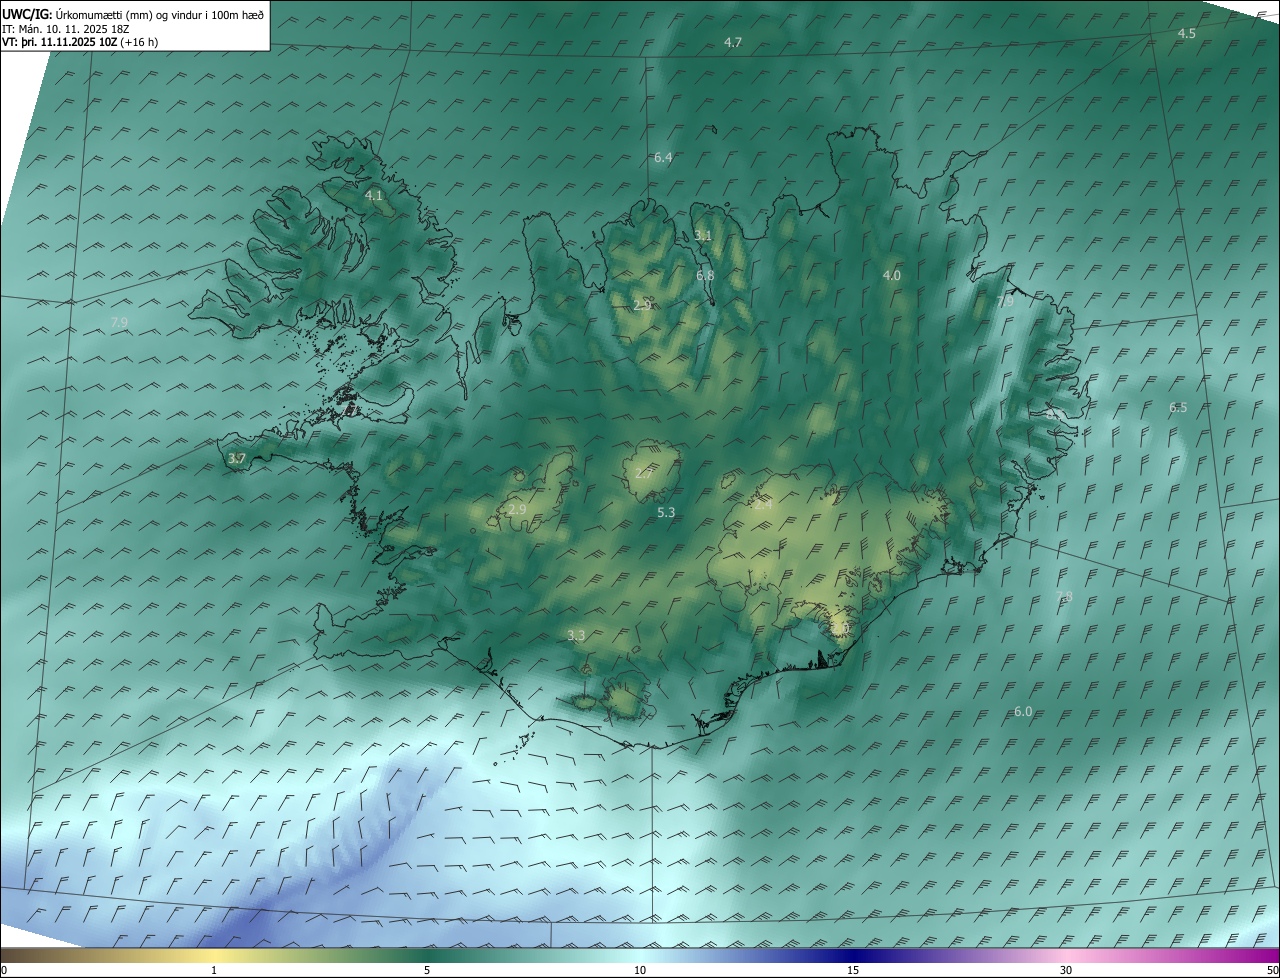This screenshot has width=1280, height=978.
Task: Click the 5.3 value in central Iceland
Action: coord(666,512)
